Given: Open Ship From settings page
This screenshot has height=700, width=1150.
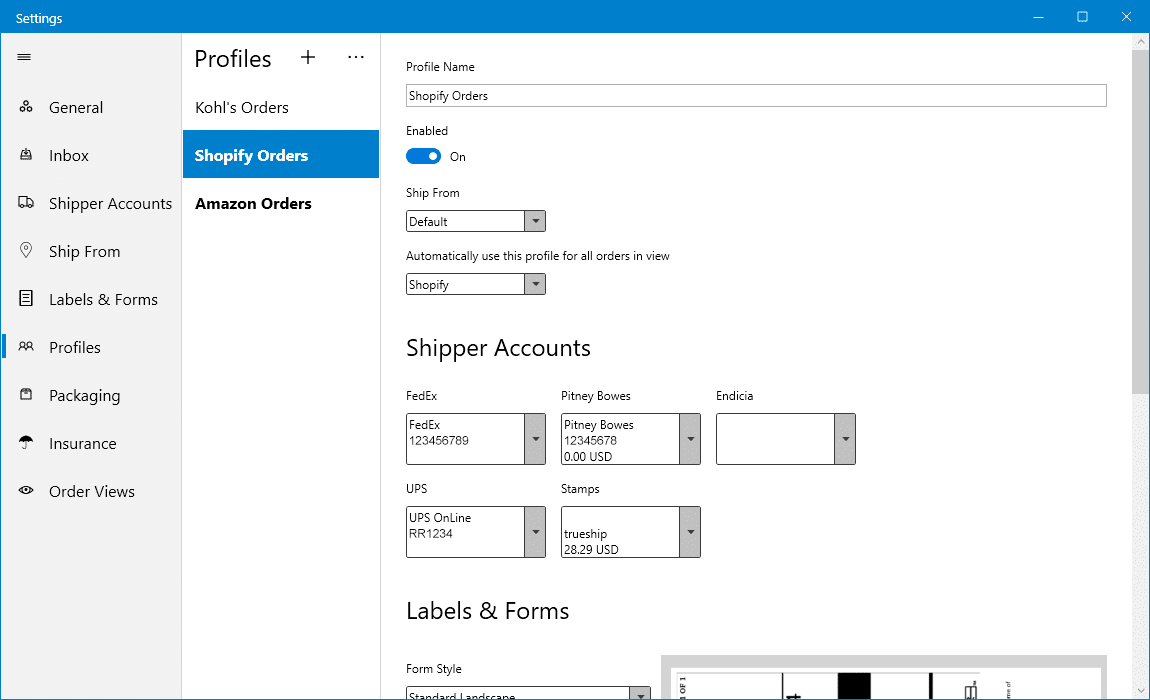Looking at the screenshot, I should [x=91, y=252].
